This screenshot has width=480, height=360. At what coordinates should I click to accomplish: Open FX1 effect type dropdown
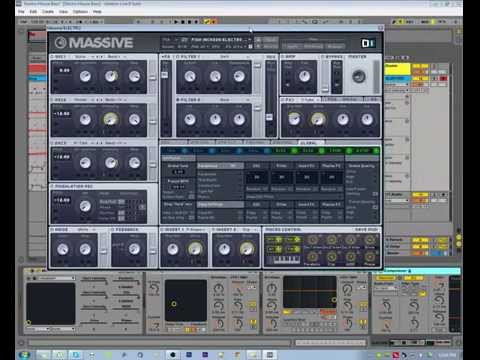click(x=309, y=100)
